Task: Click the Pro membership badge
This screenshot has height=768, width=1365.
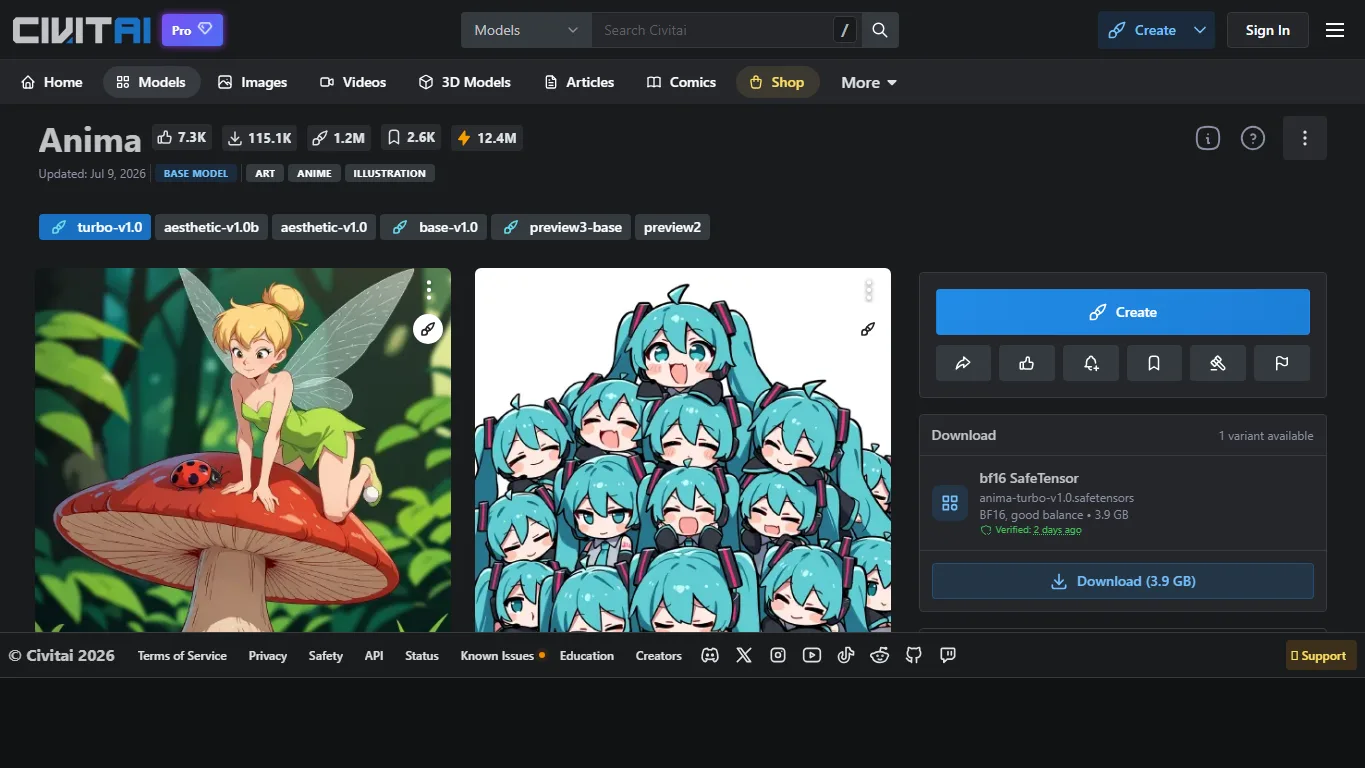Action: [192, 30]
